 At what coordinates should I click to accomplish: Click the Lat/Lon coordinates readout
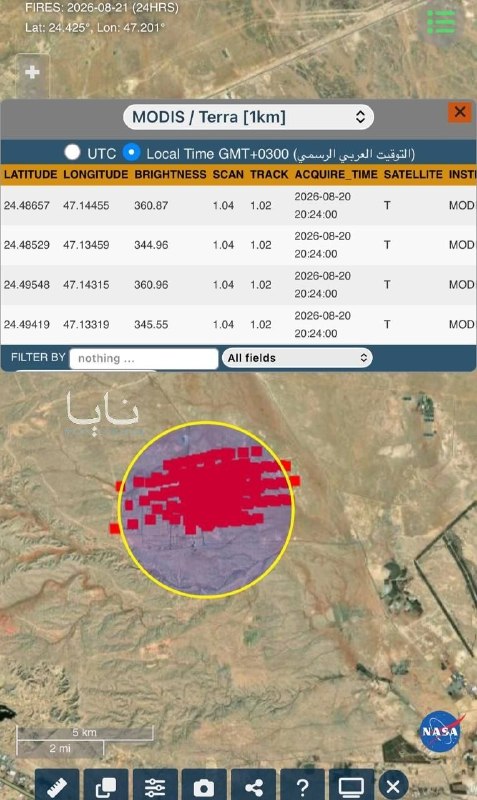coord(94,28)
